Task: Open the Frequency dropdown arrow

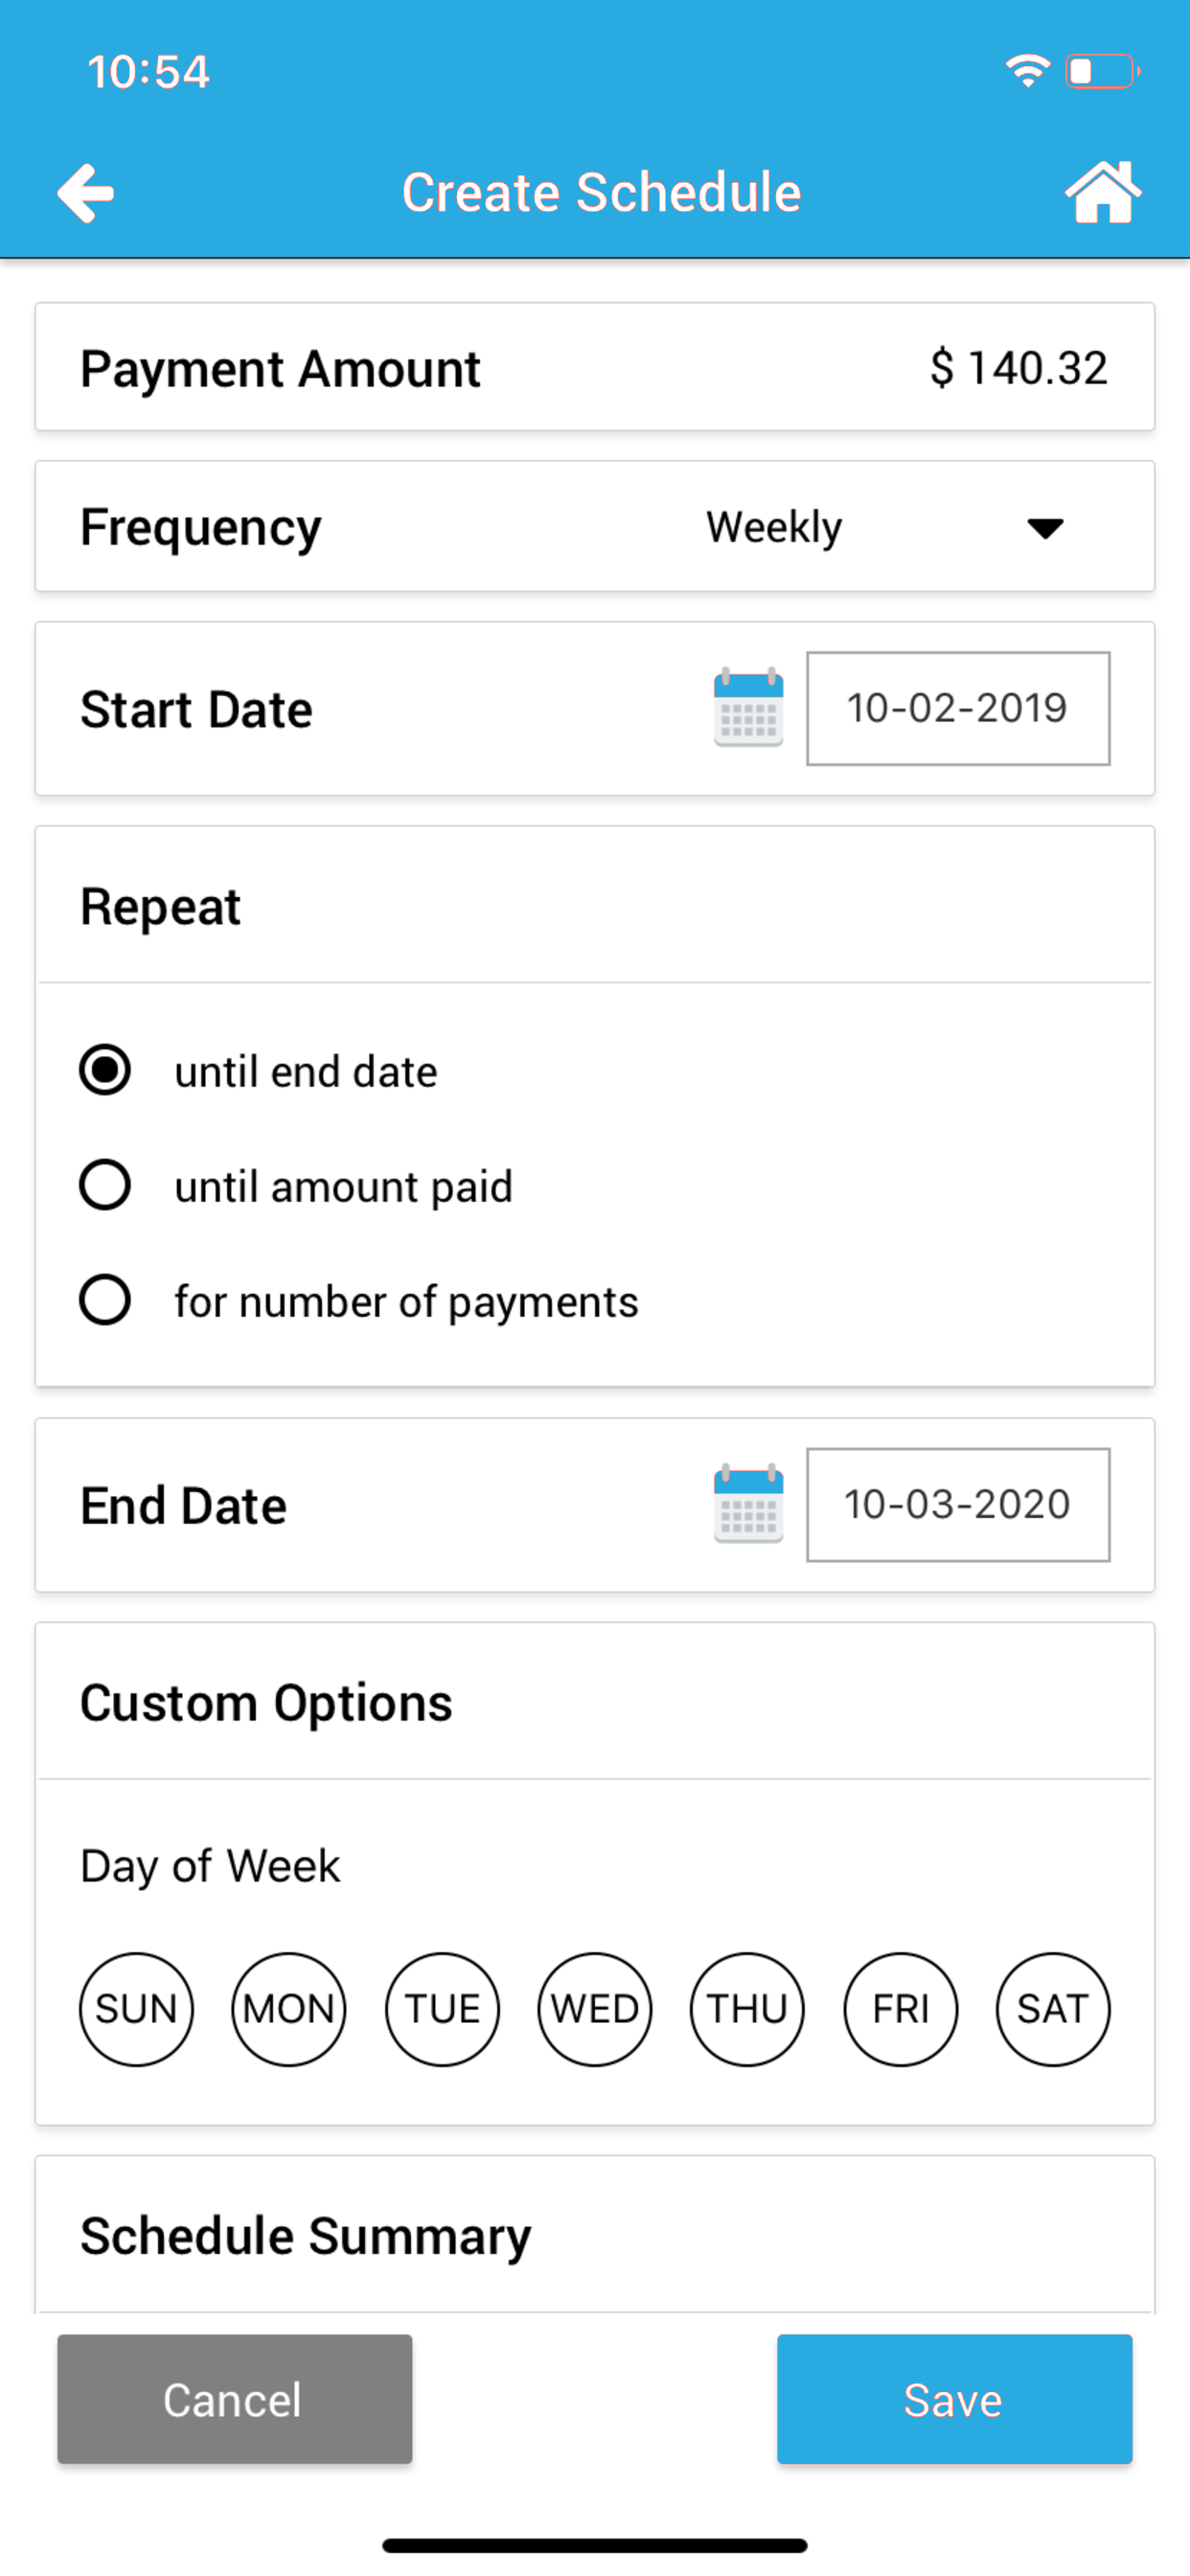Action: pos(1045,528)
